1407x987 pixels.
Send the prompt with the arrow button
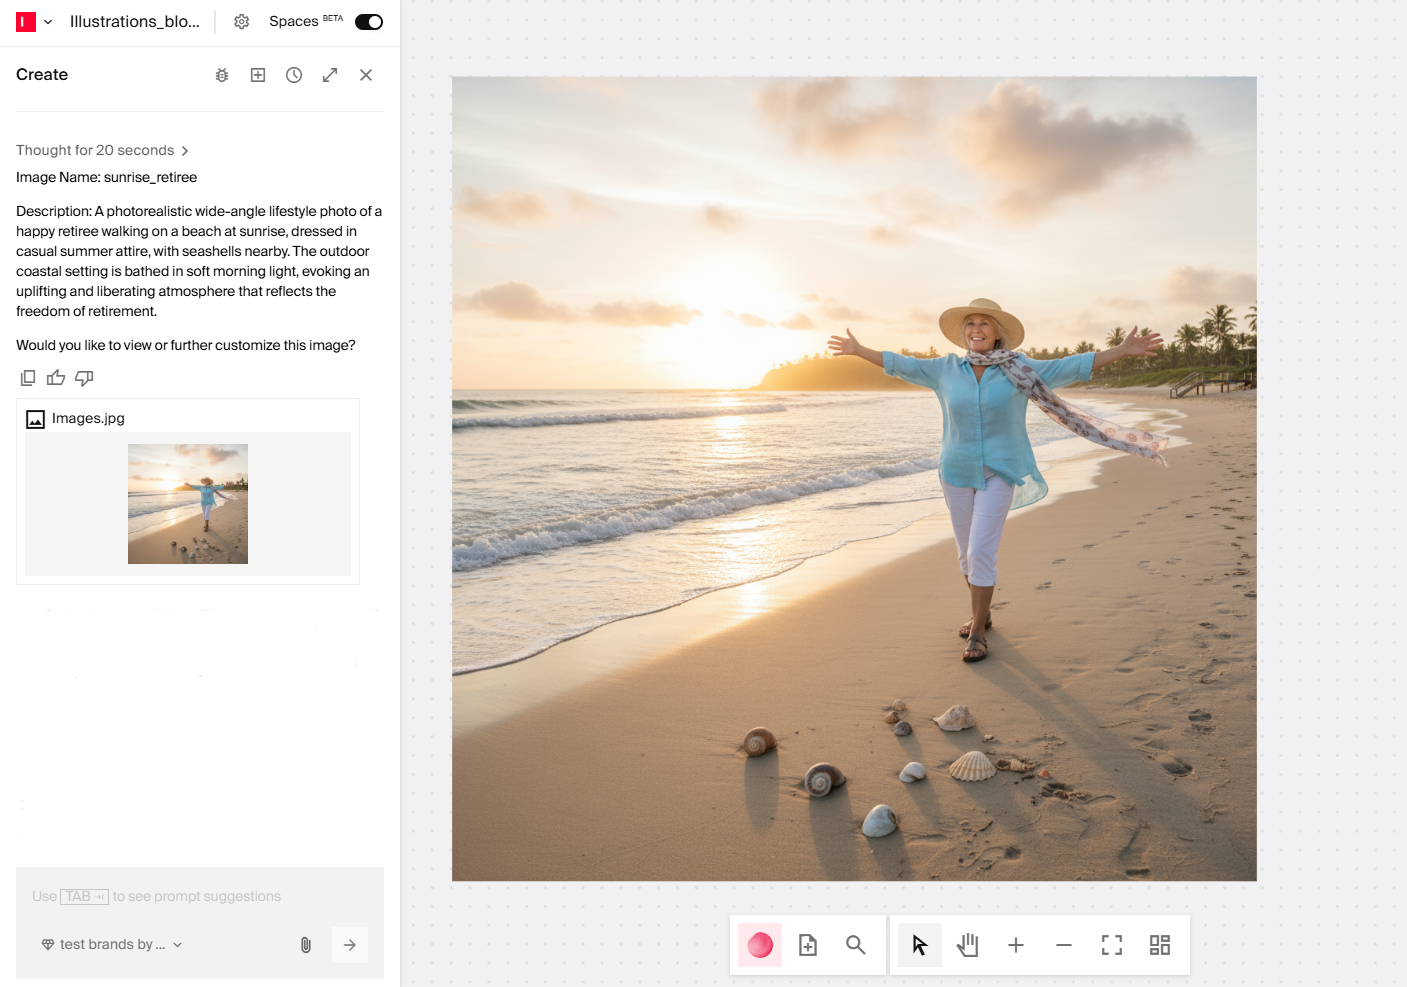point(350,945)
